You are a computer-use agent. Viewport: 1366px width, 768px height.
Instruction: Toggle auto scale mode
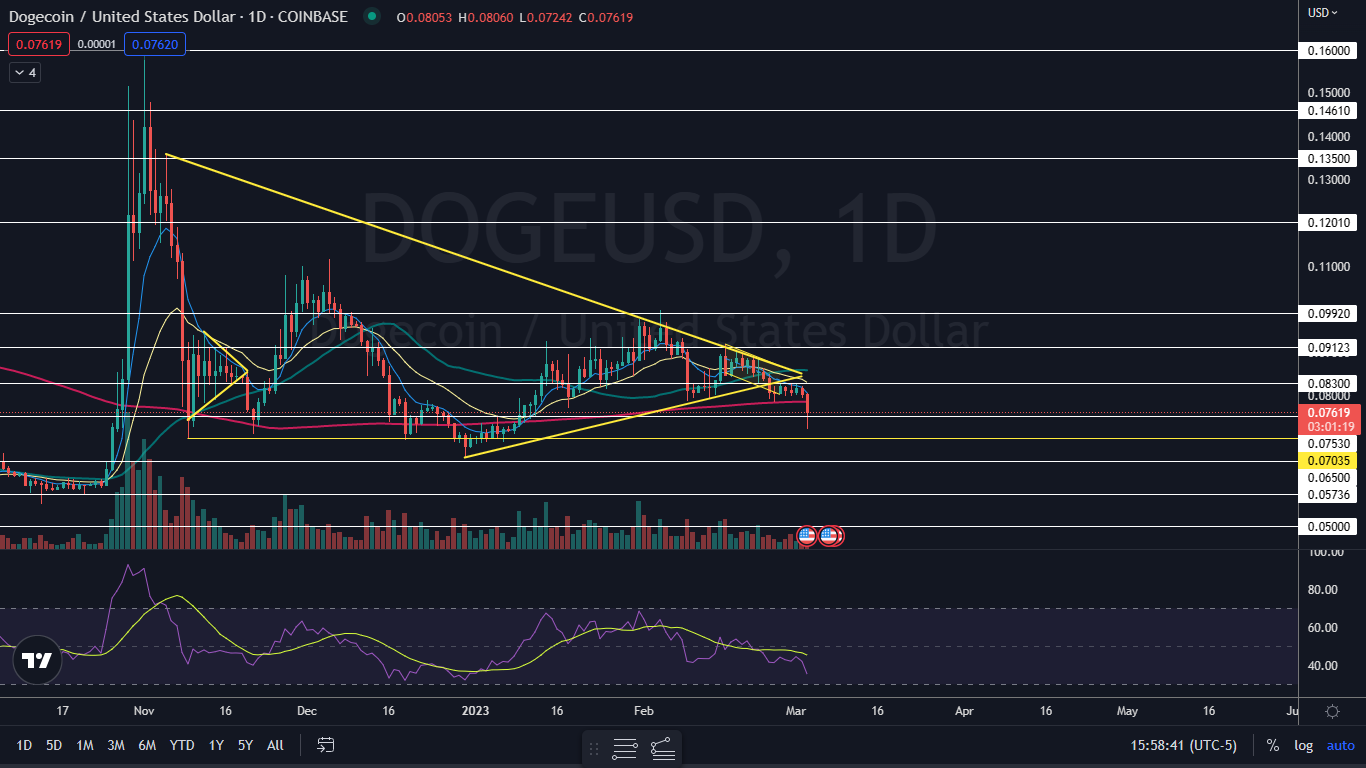(x=1340, y=745)
